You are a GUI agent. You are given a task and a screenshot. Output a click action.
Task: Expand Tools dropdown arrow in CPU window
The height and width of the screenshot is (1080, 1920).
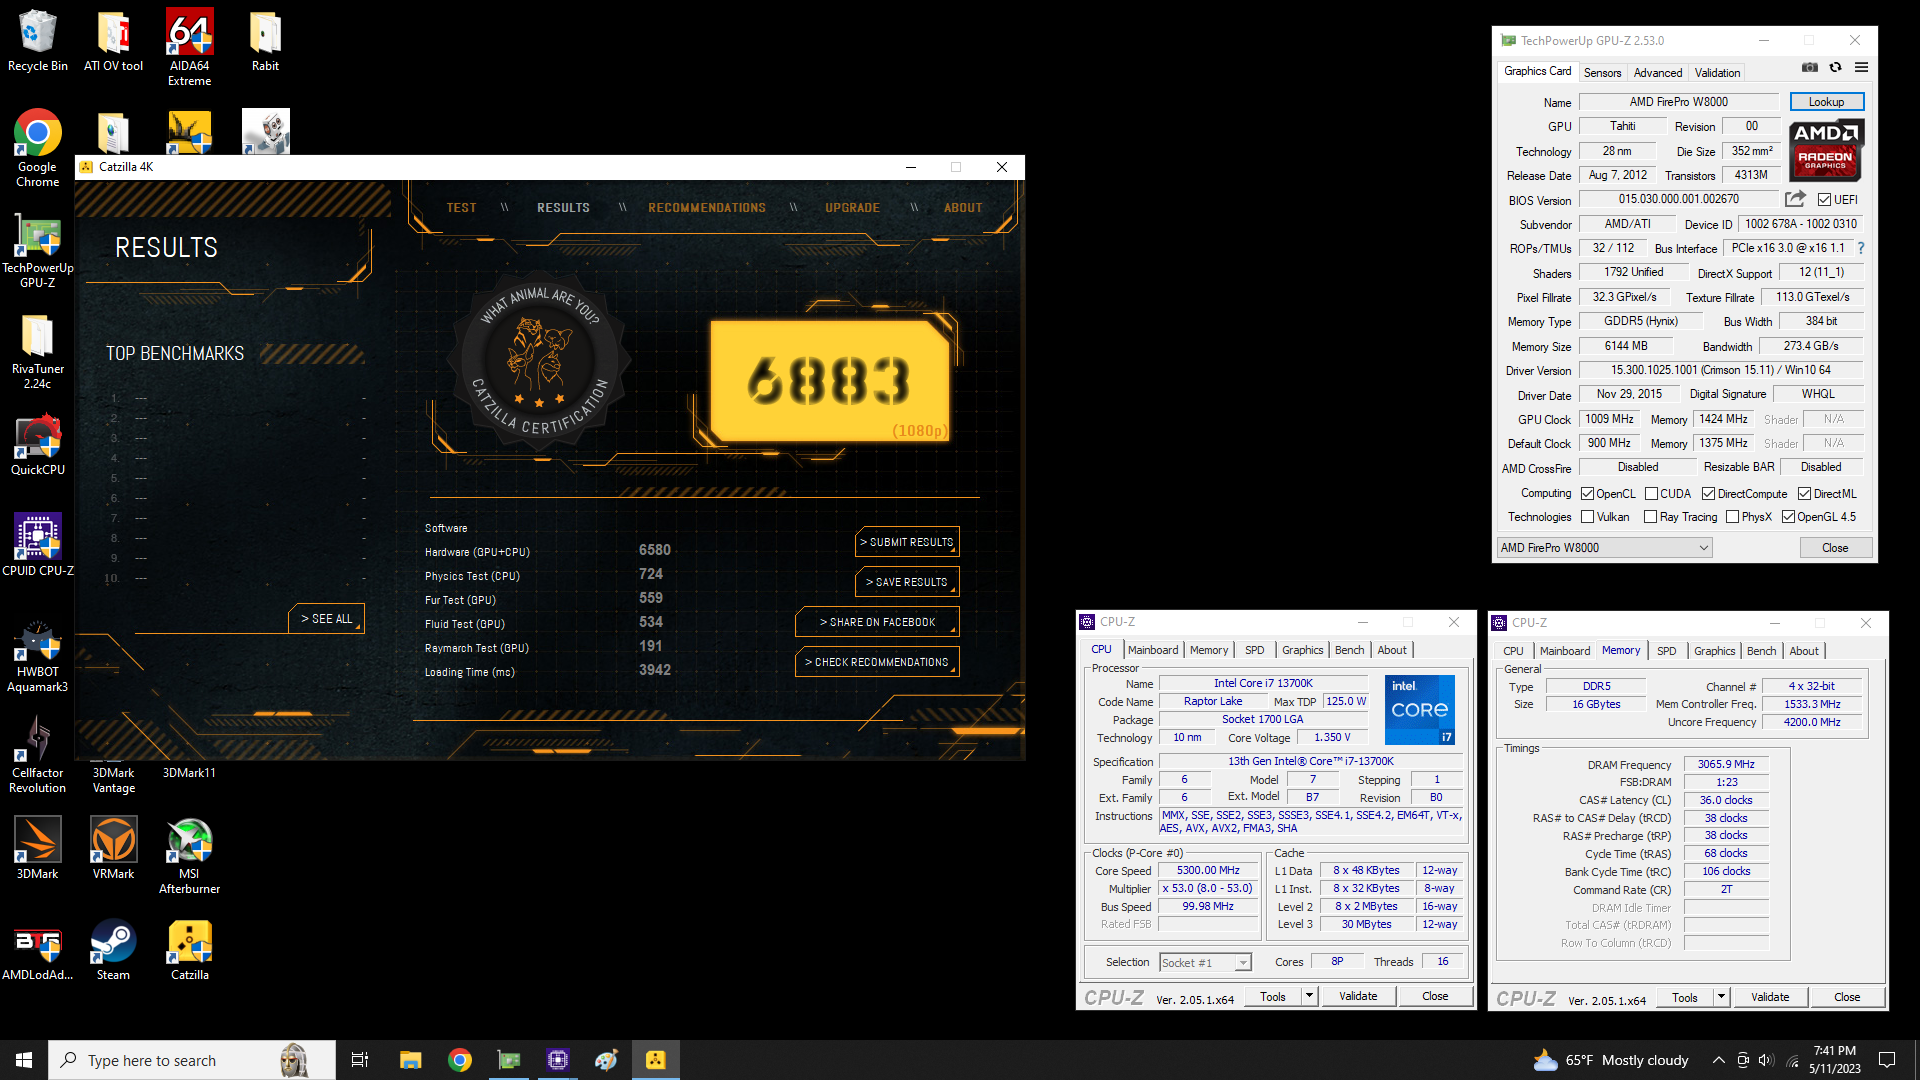pyautogui.click(x=1308, y=996)
